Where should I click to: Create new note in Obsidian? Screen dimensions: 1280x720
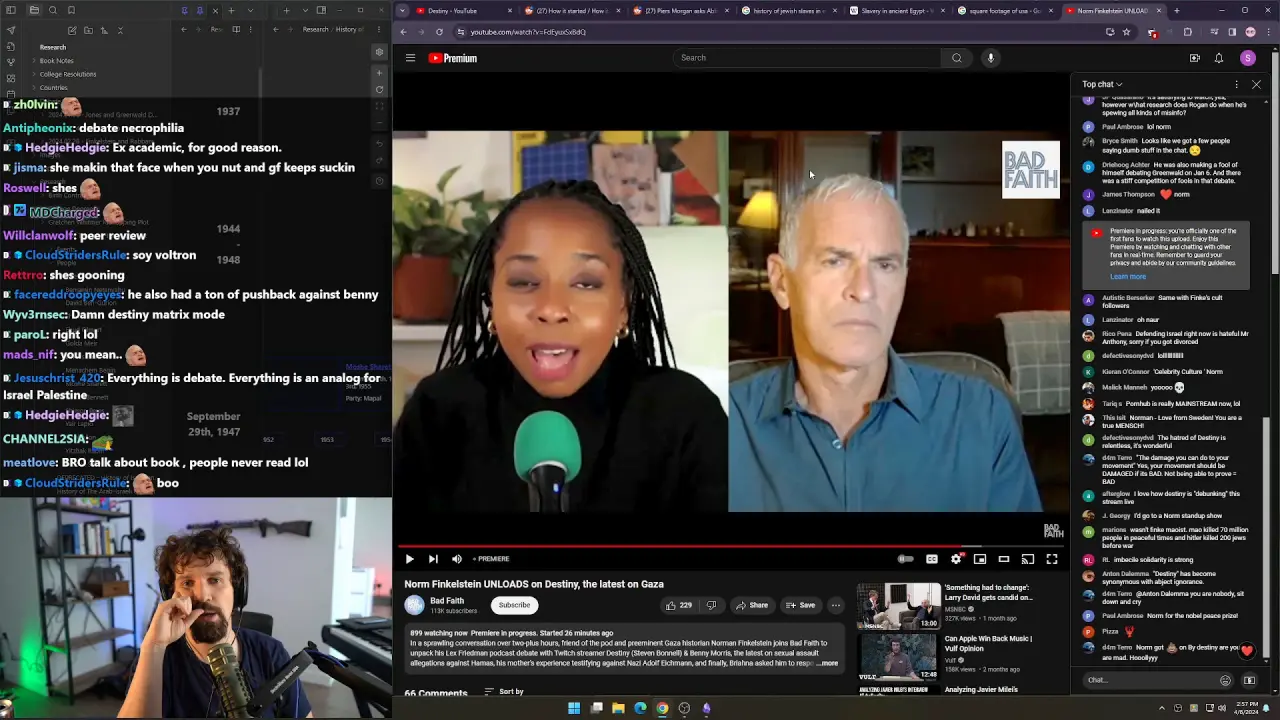click(70, 30)
